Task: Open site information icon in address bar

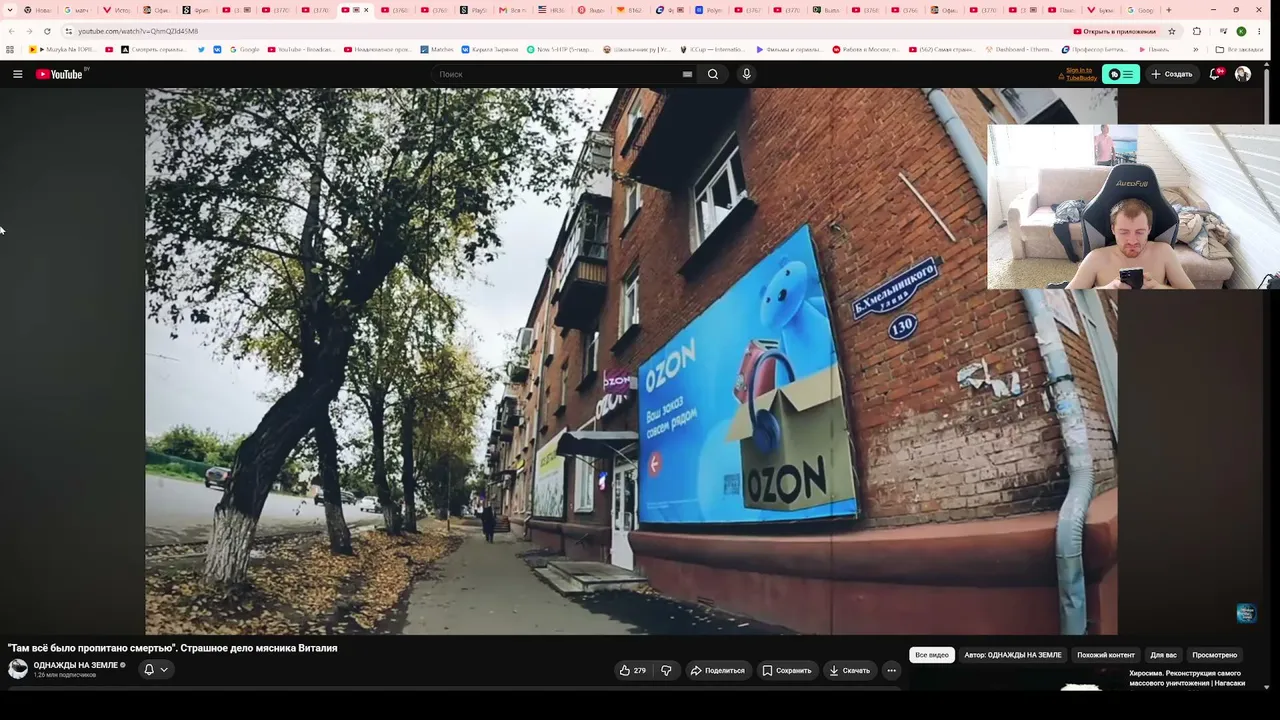Action: pyautogui.click(x=68, y=31)
